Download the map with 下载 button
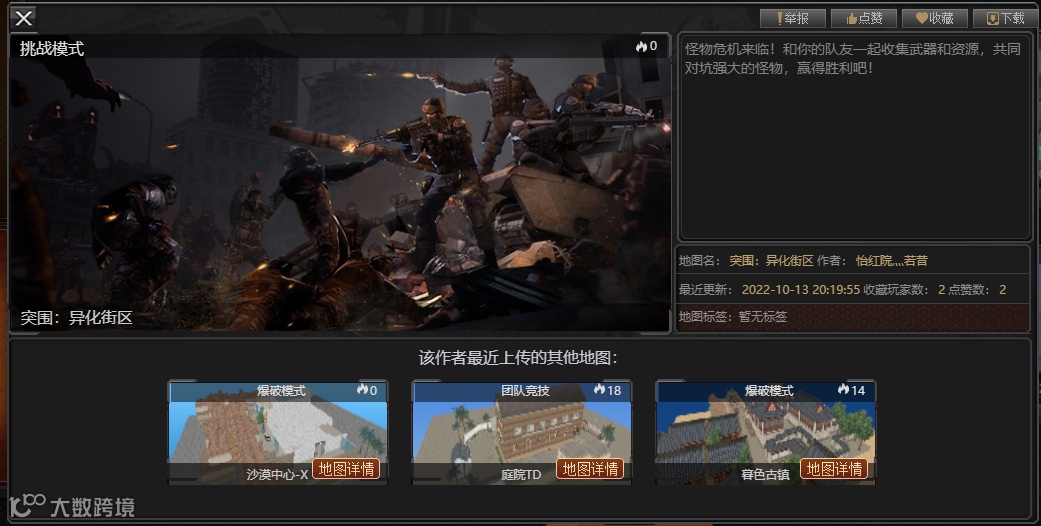Viewport: 1041px width, 526px height. coord(1006,19)
